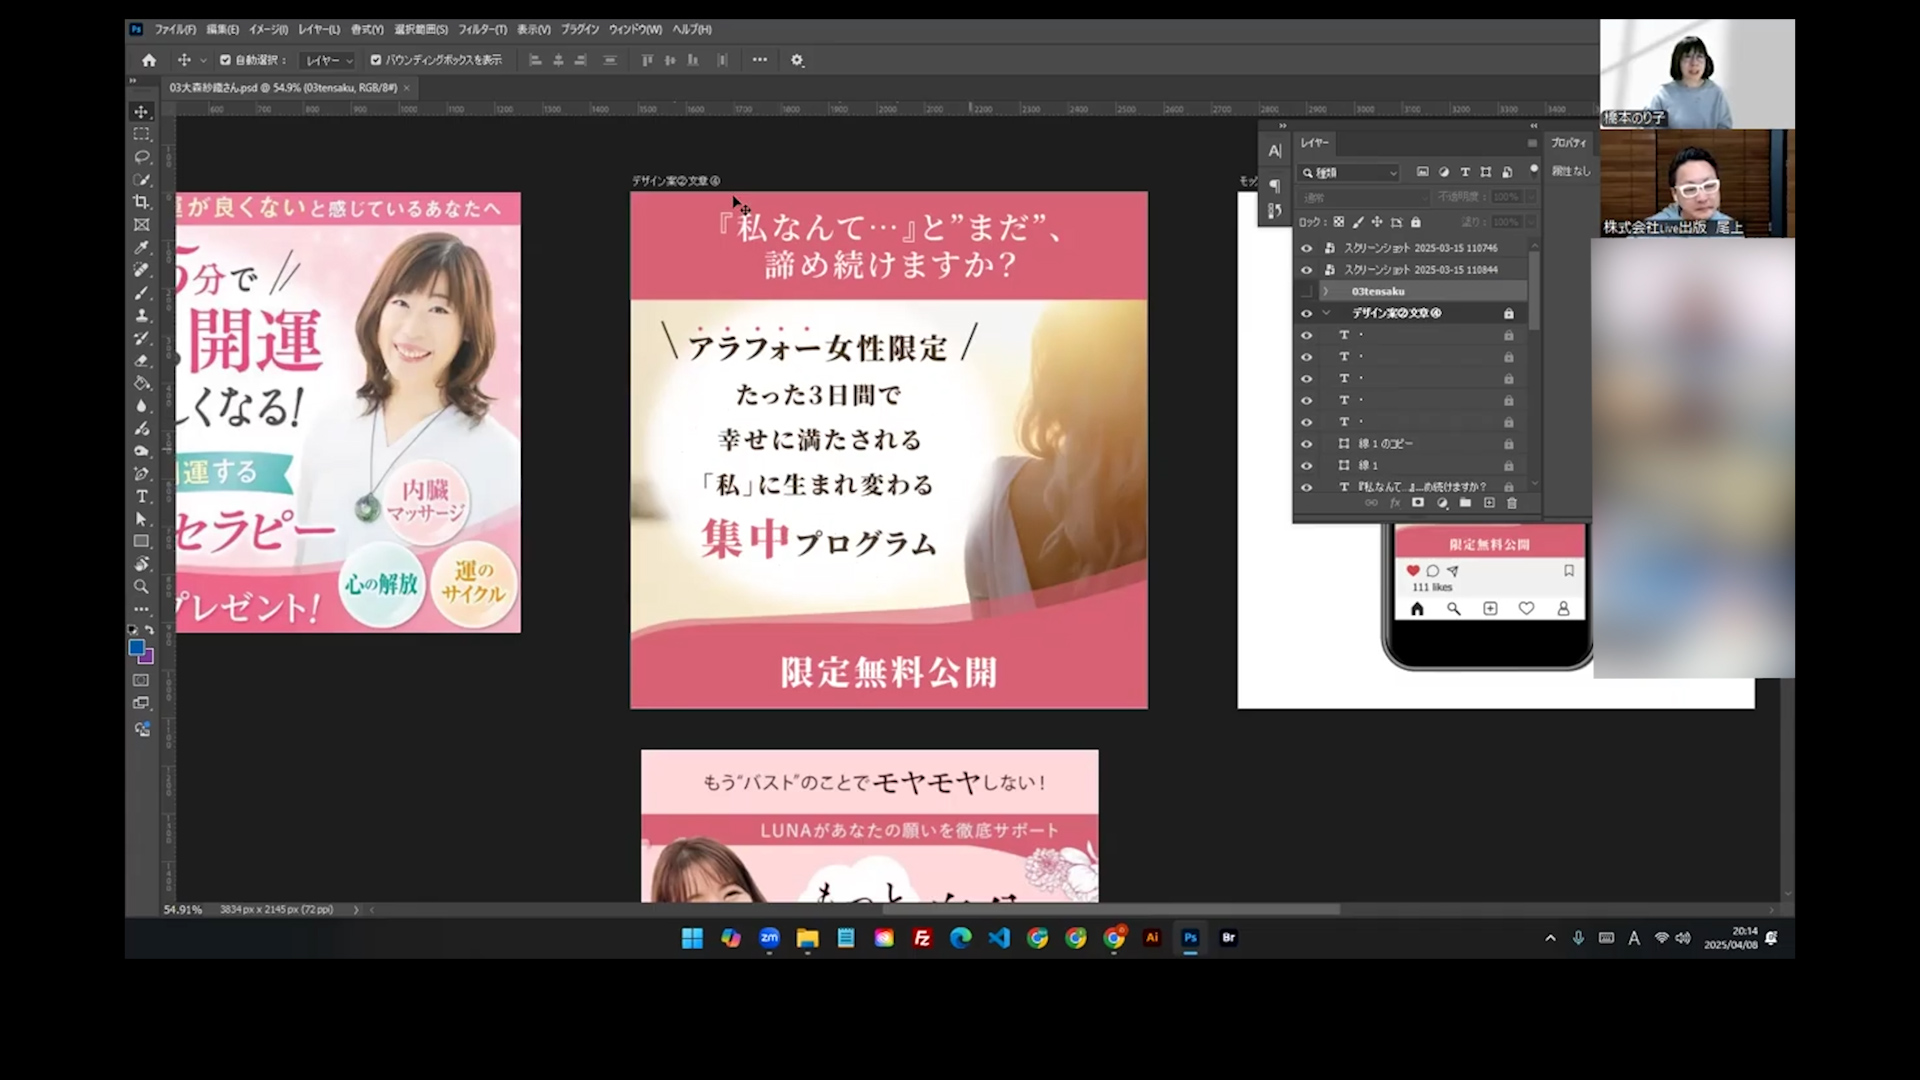The height and width of the screenshot is (1080, 1920).
Task: Toggle the show bounding box checkbox
Action: point(376,60)
